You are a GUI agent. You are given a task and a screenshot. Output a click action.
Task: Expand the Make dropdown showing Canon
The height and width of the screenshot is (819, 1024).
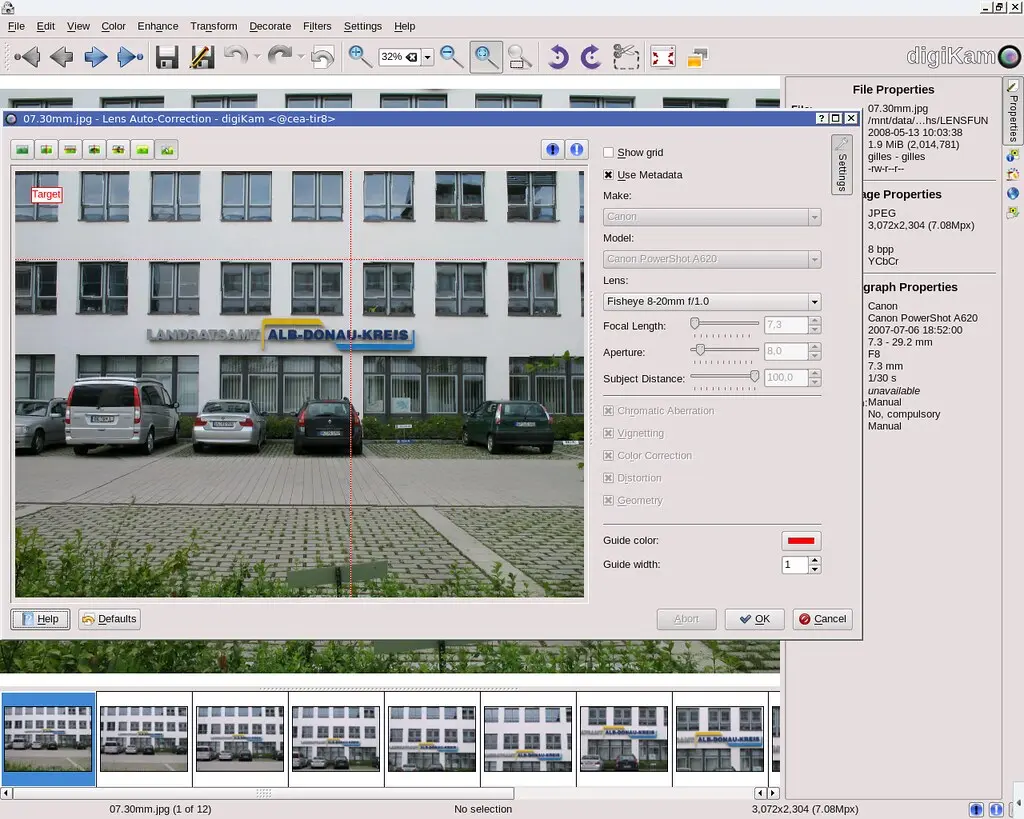click(712, 217)
